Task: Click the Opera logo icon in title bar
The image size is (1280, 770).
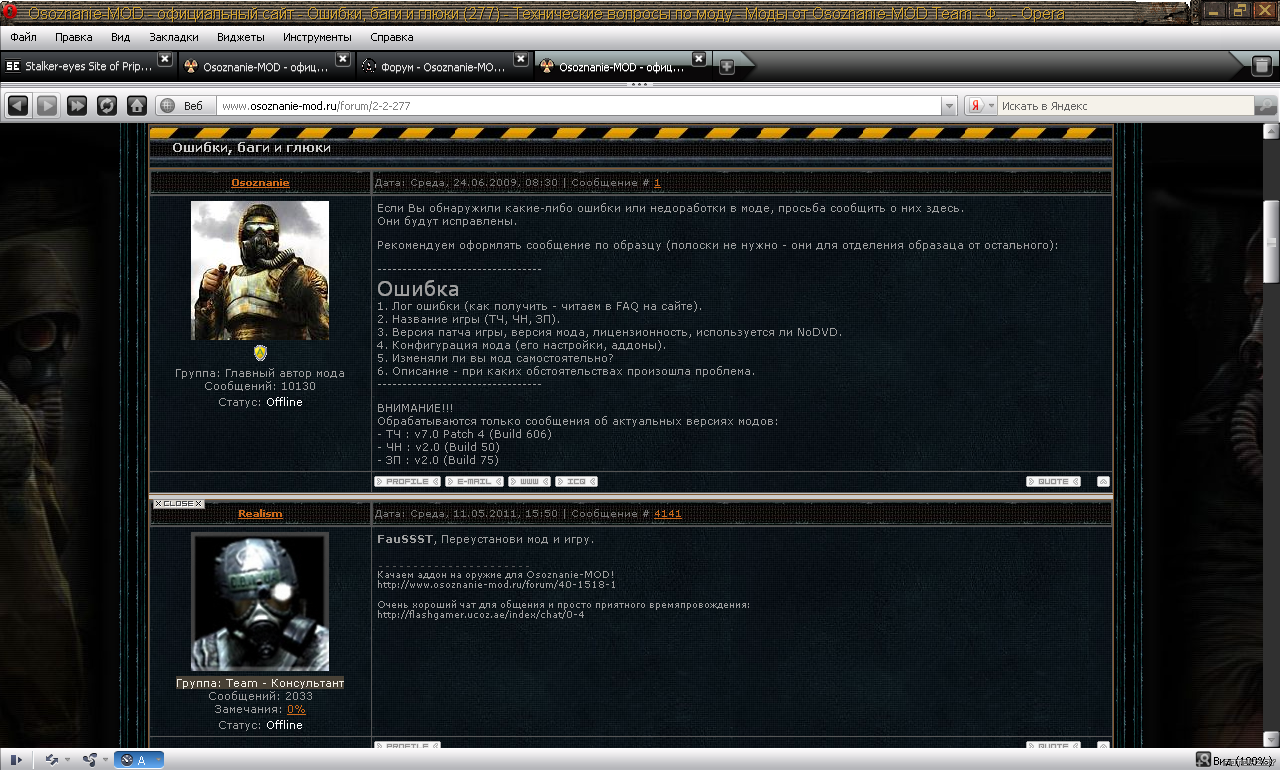Action: [x=11, y=13]
